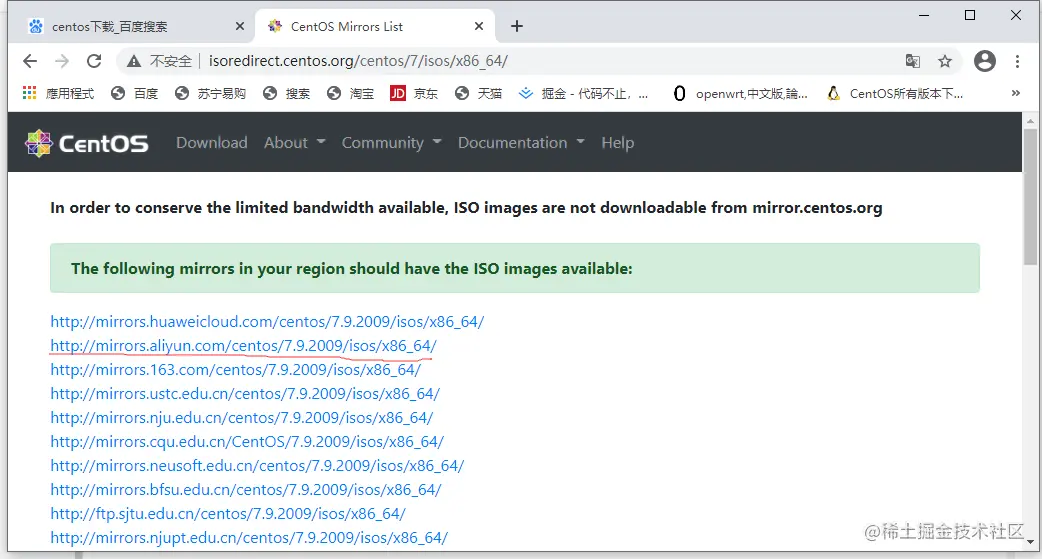Click the CentOS logo

point(86,143)
